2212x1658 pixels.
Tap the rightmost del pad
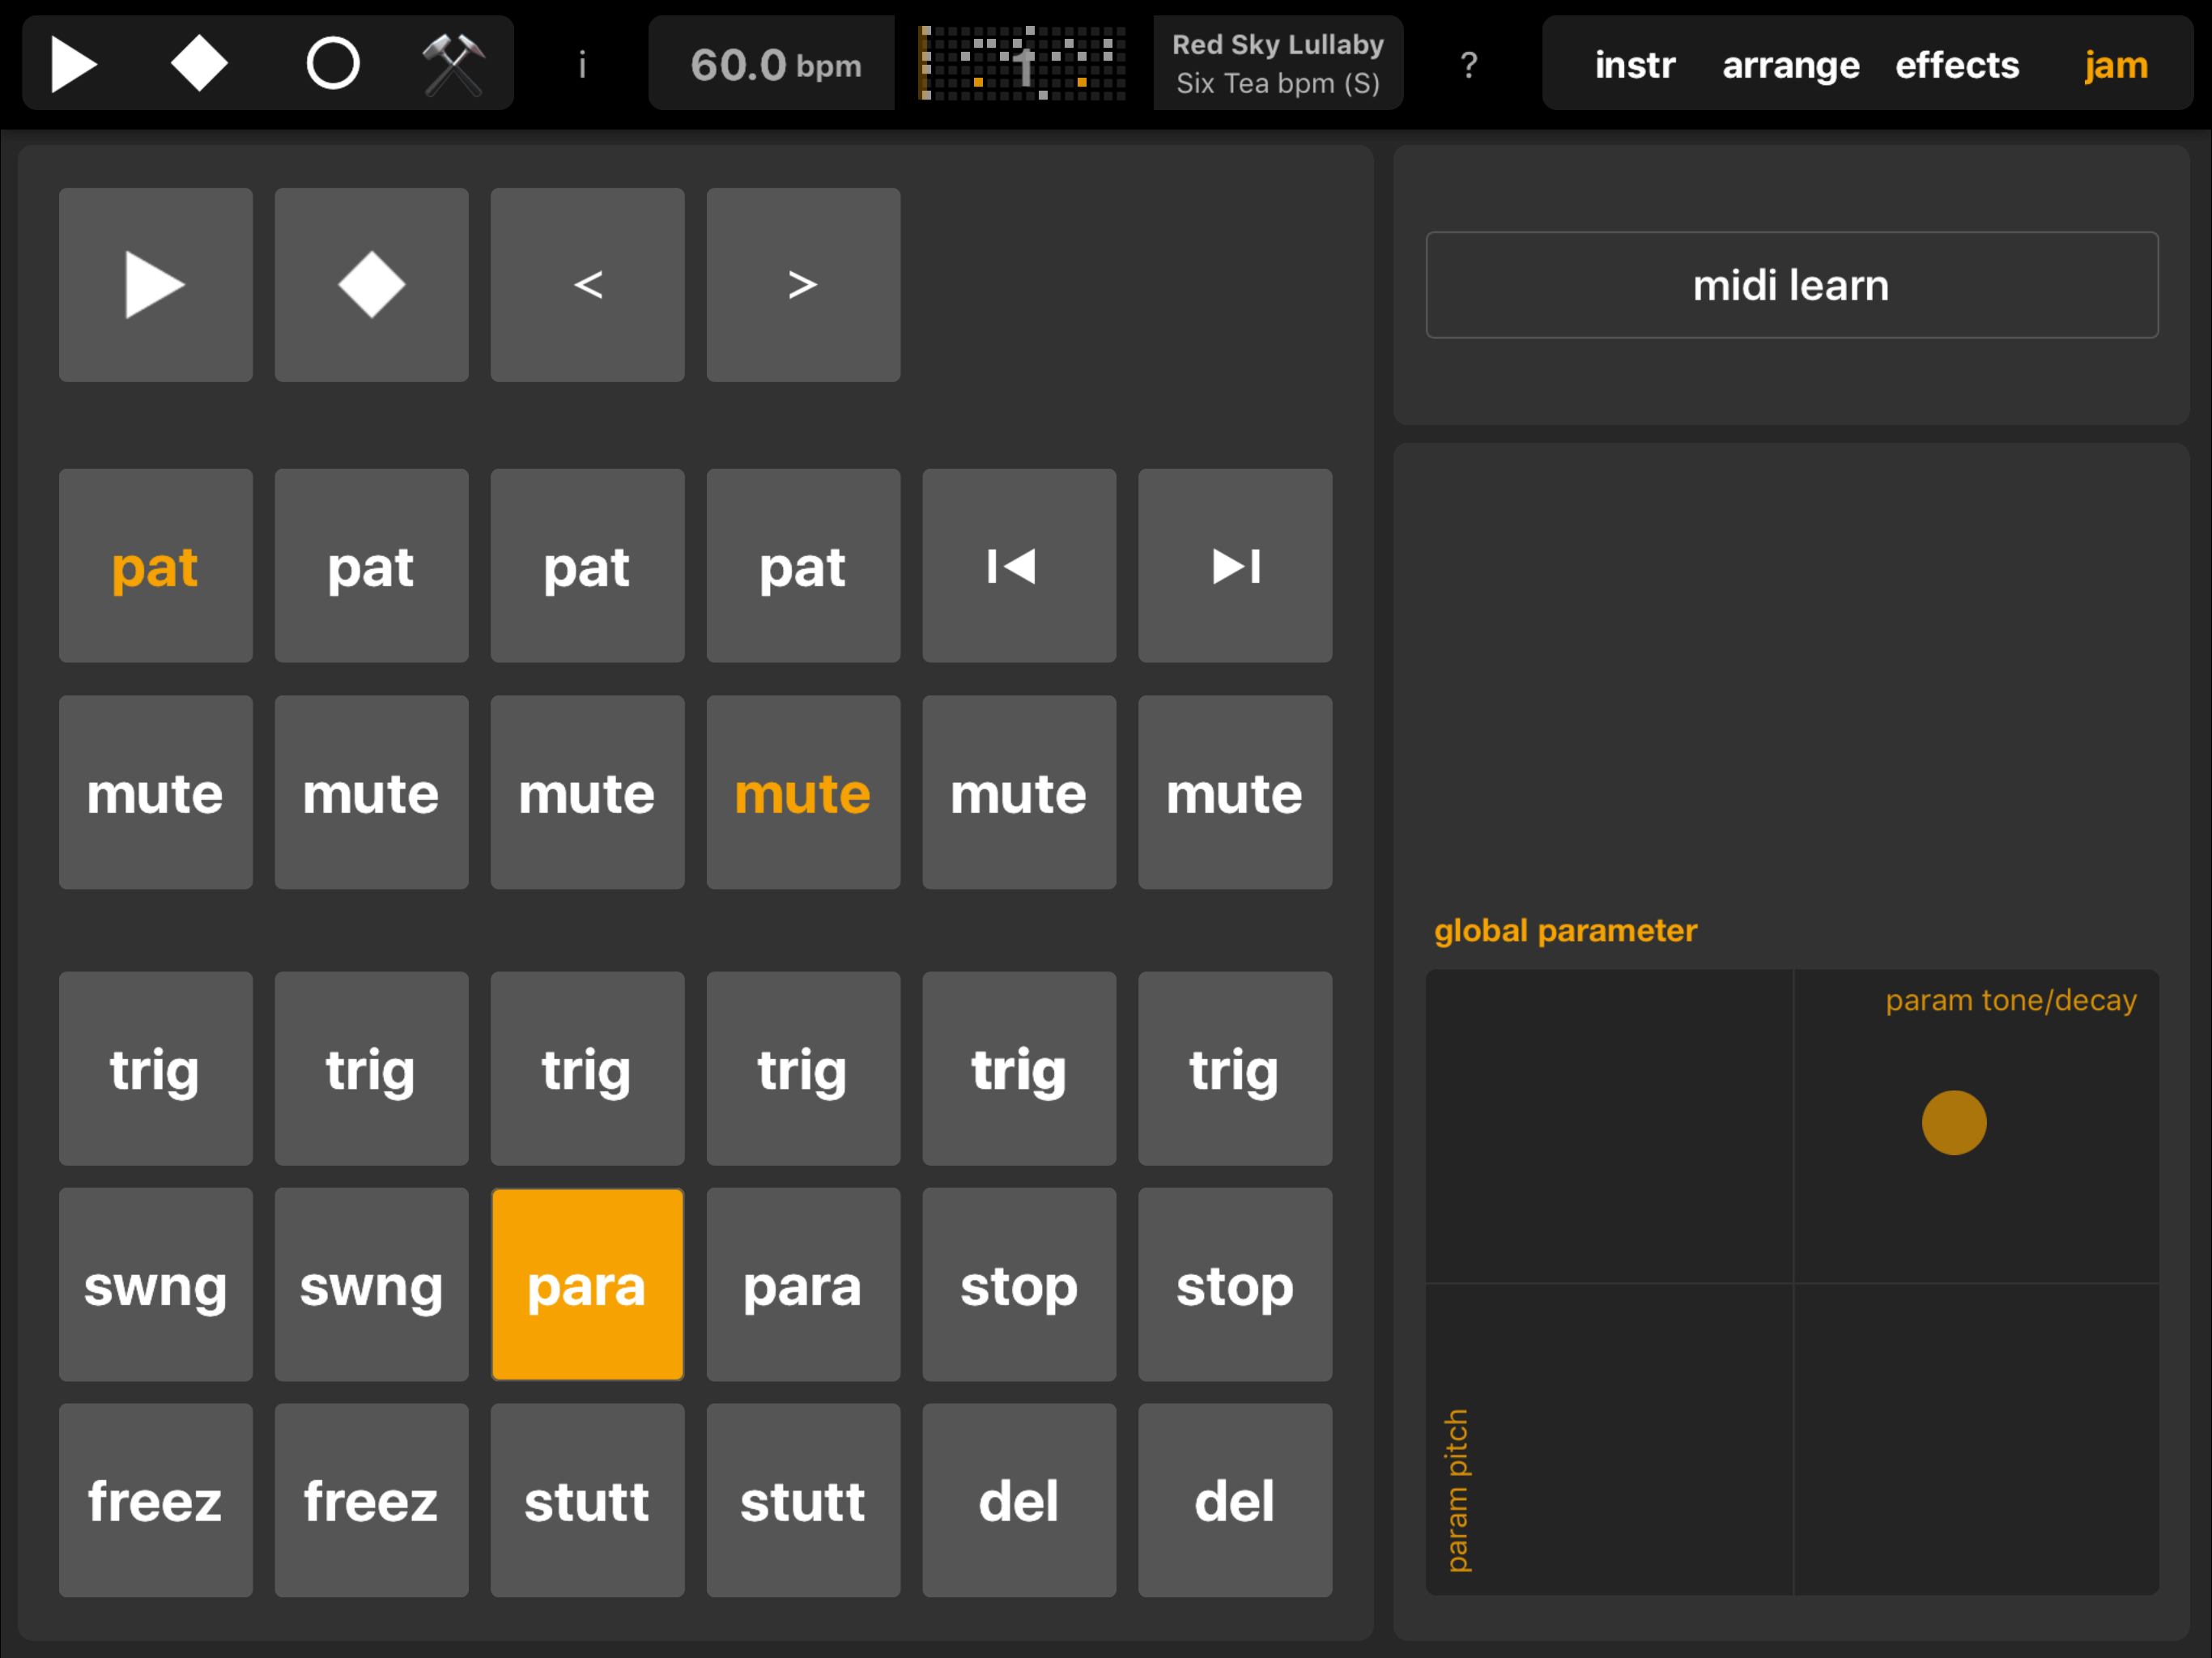click(x=1236, y=1501)
